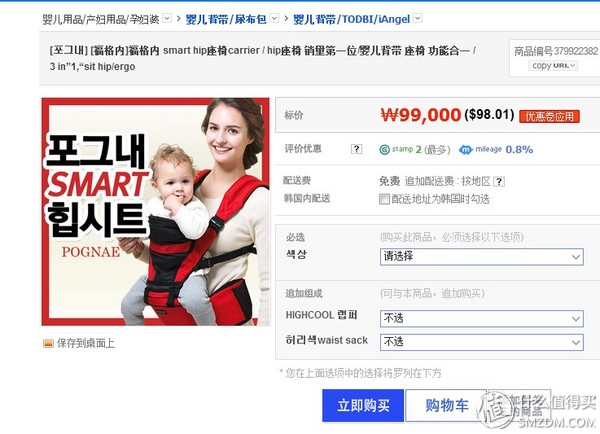Viewport: 600px width, 434px height.
Task: Click the Pognae hip seat product image
Action: (x=155, y=212)
